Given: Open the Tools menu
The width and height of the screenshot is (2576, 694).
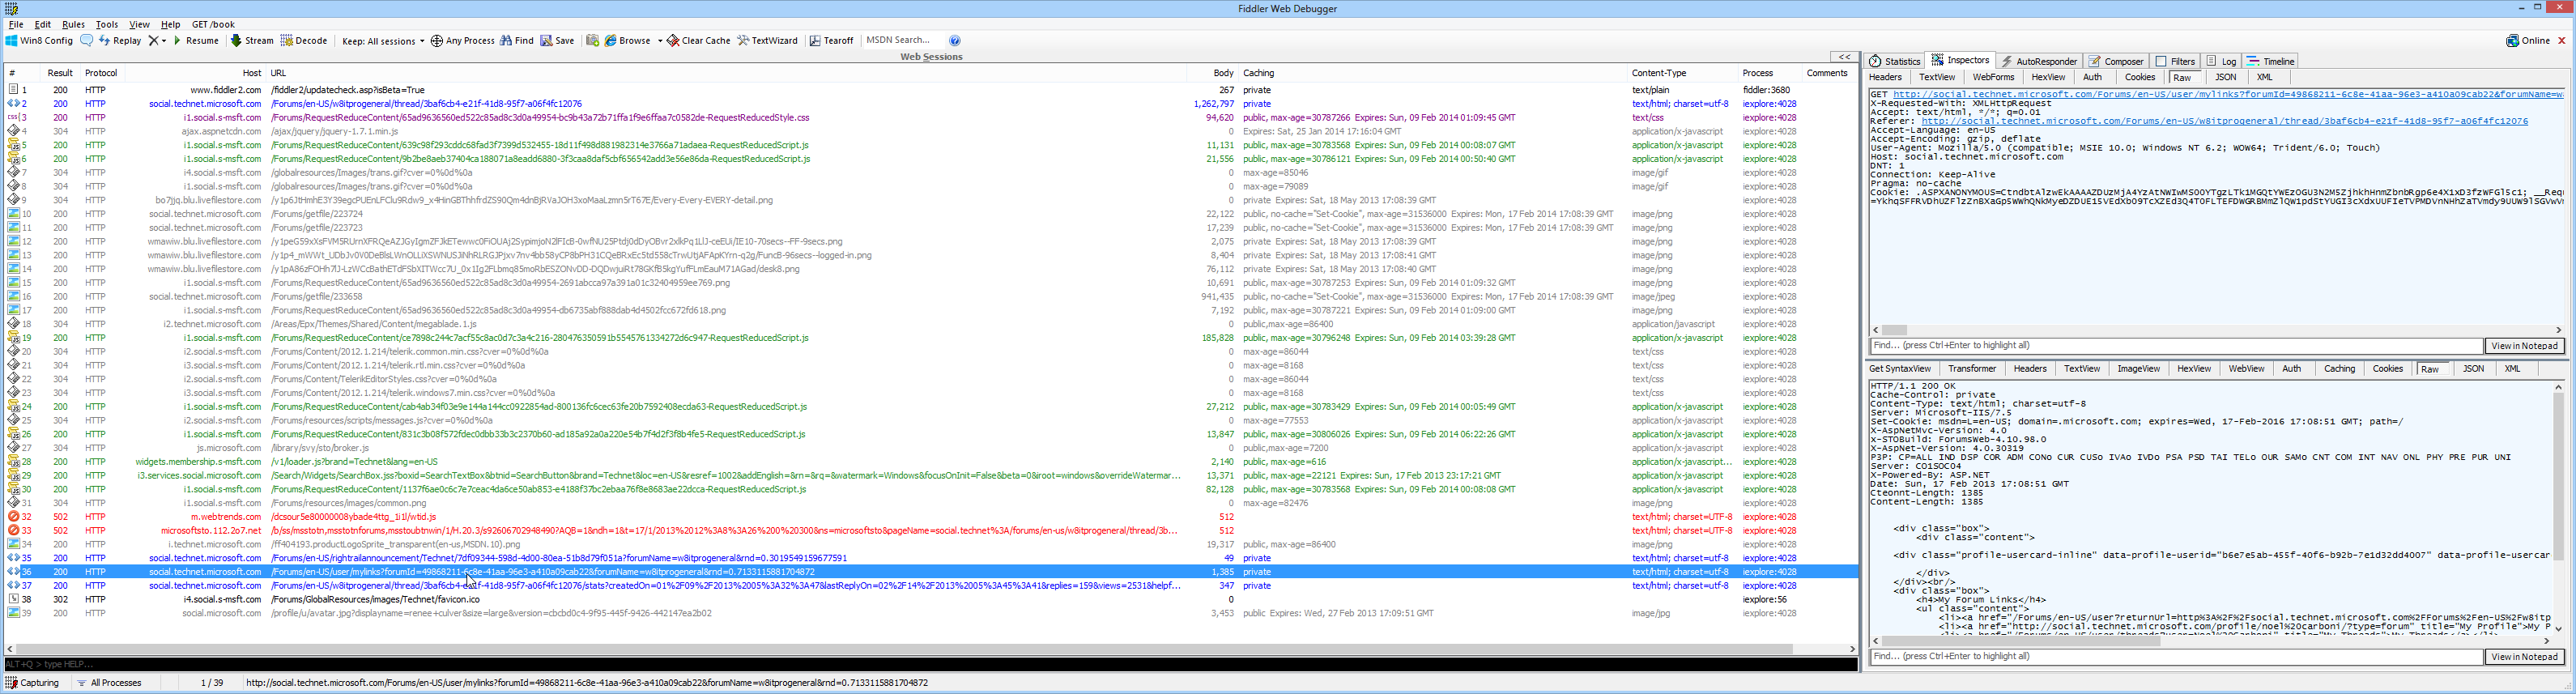Looking at the screenshot, I should click(107, 24).
